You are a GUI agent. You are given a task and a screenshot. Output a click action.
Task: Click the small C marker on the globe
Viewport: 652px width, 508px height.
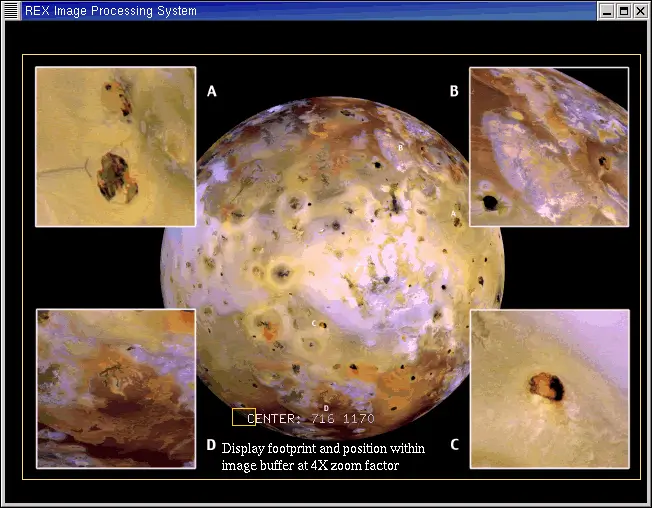coord(314,323)
